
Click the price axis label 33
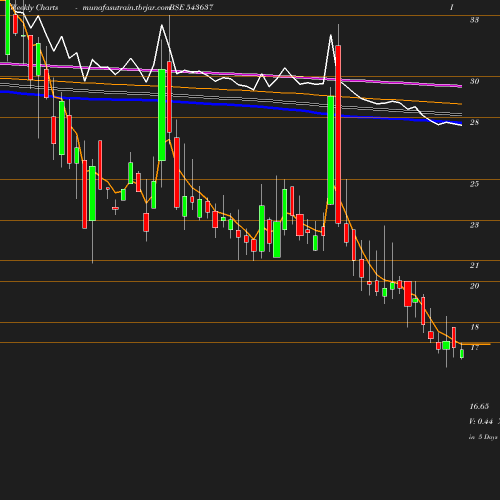point(474,20)
